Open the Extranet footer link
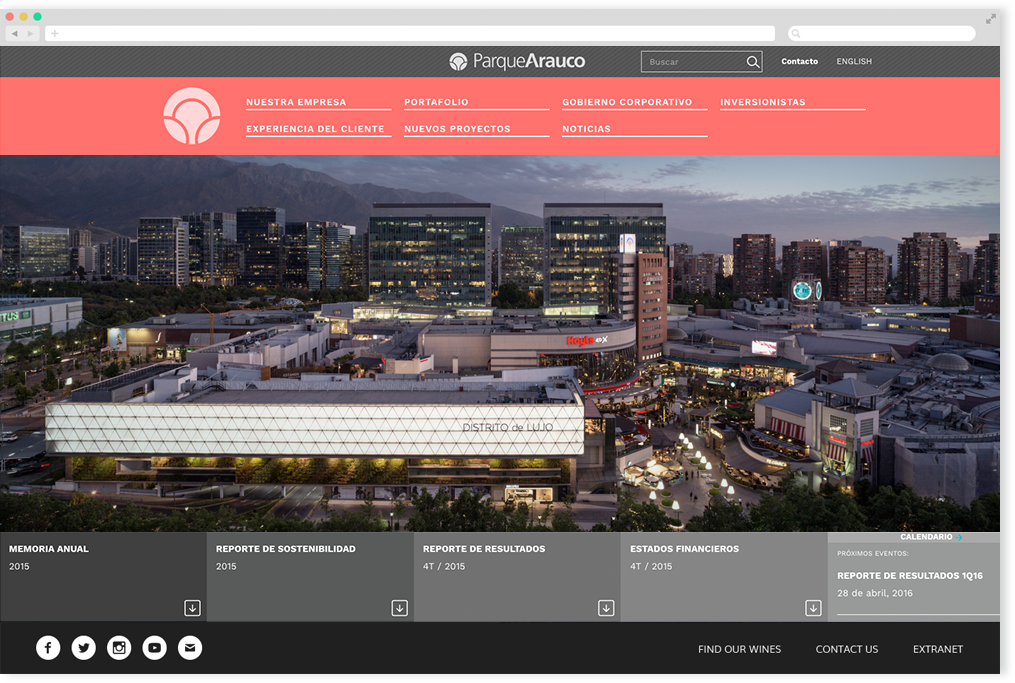The height and width of the screenshot is (683, 1015). click(x=938, y=649)
